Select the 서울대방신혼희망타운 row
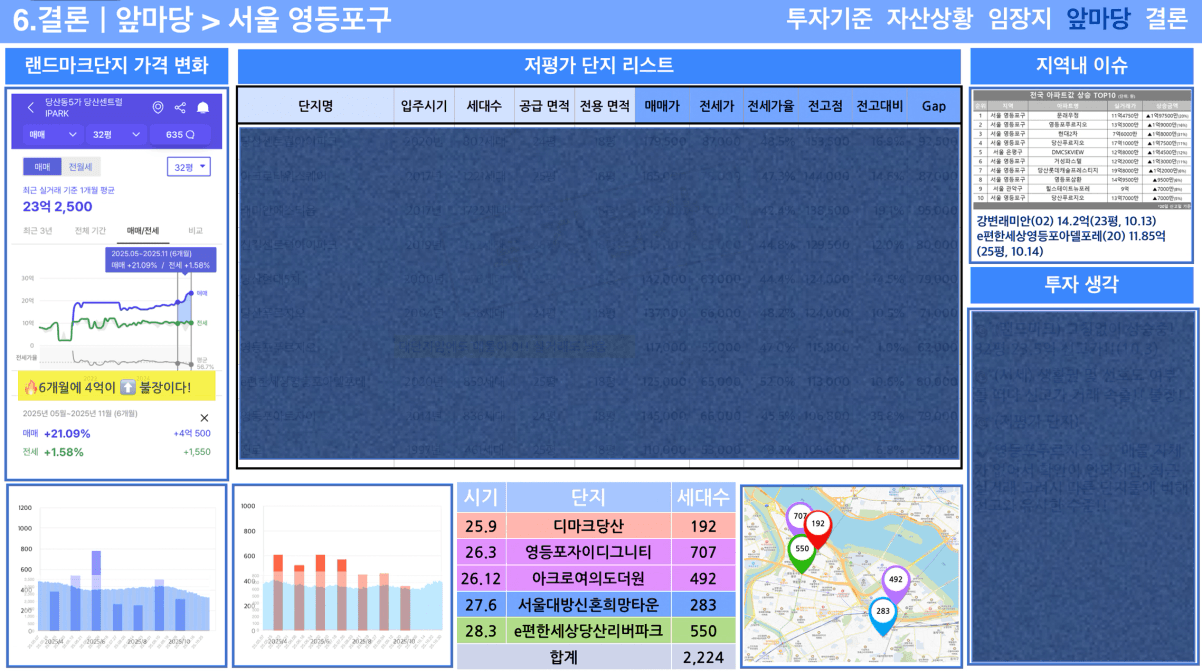This screenshot has width=1202, height=671. tap(596, 604)
